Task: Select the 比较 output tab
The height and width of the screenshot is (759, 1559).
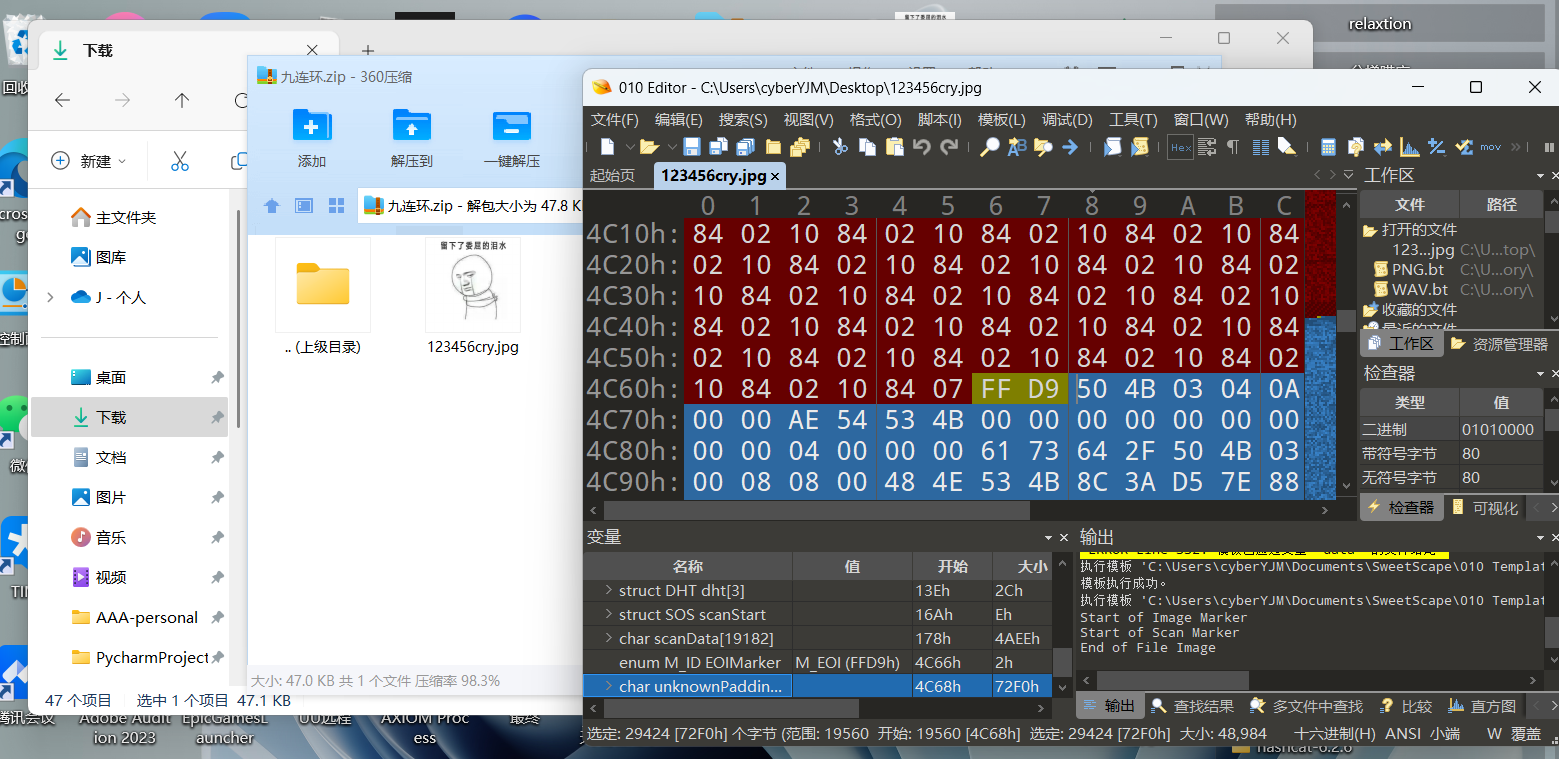Action: point(1405,706)
